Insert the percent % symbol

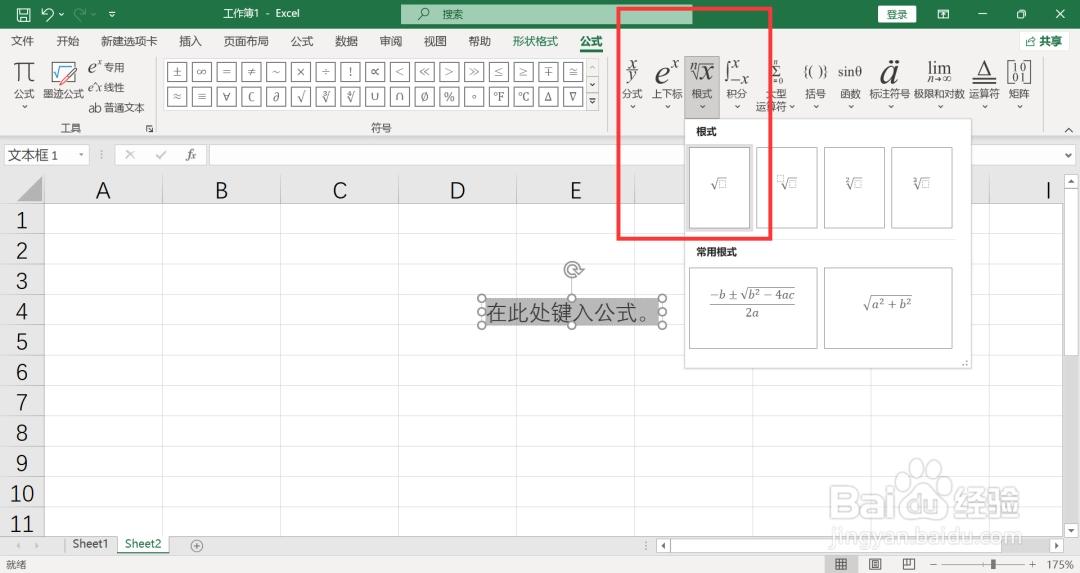coord(449,97)
